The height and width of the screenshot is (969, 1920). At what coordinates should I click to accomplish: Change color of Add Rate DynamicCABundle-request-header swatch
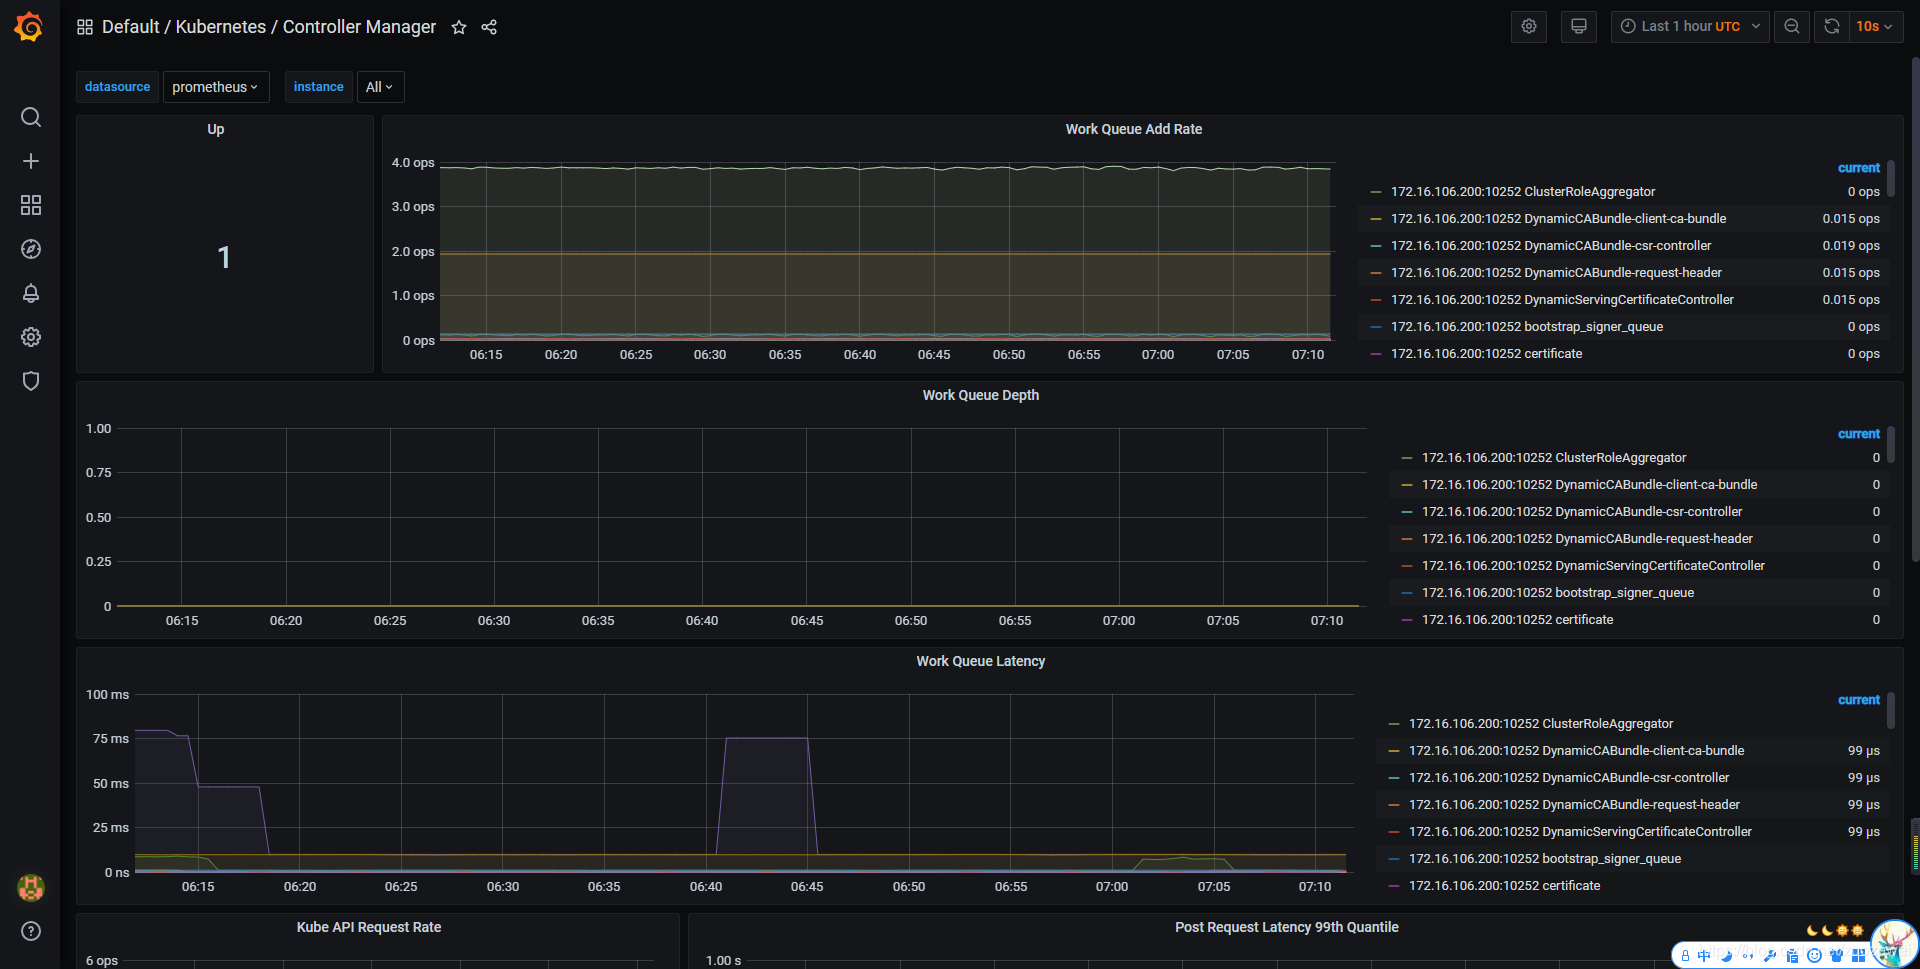click(x=1376, y=273)
